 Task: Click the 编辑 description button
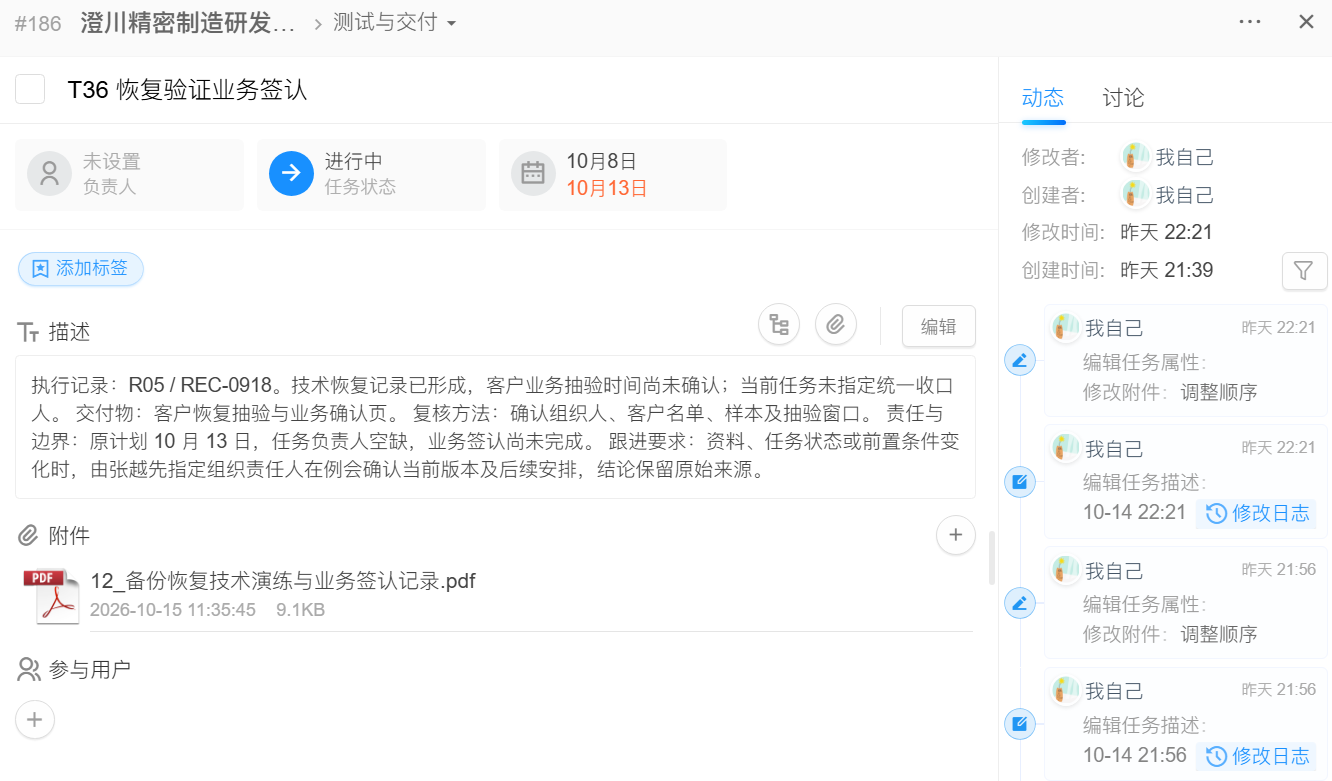[939, 326]
